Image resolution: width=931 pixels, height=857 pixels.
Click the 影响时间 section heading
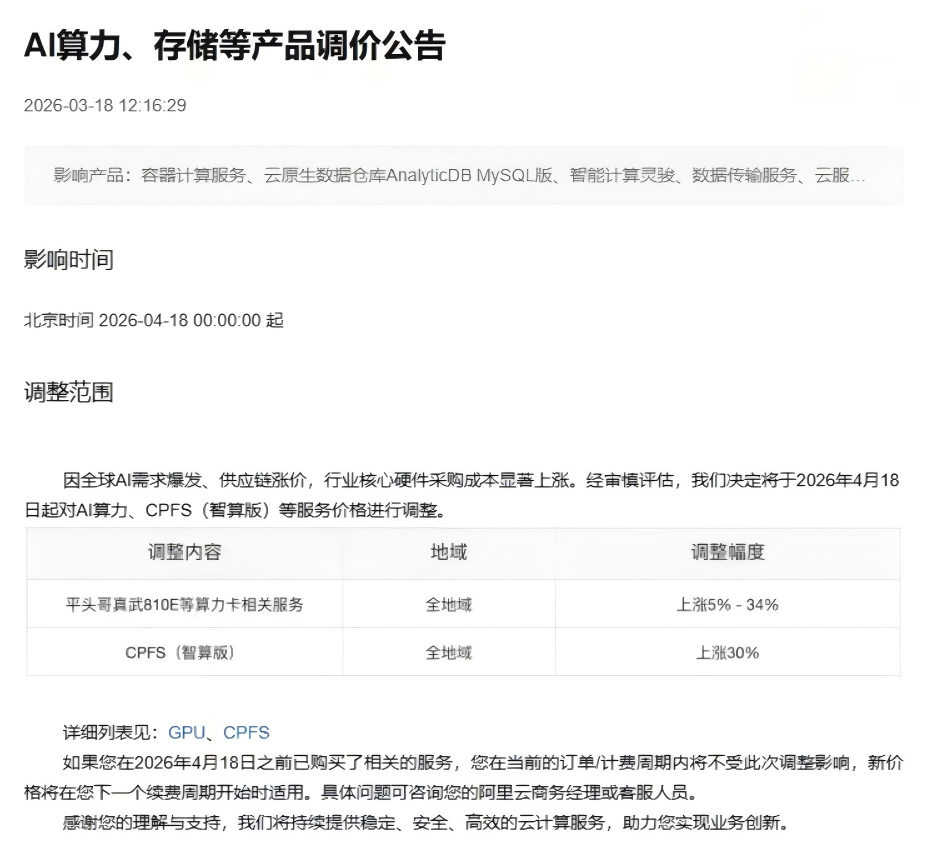click(69, 259)
